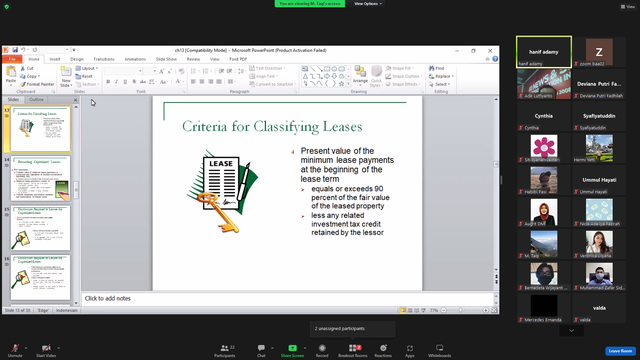Show more participants with the down chevron
The width and height of the screenshot is (640, 360).
[x=571, y=331]
